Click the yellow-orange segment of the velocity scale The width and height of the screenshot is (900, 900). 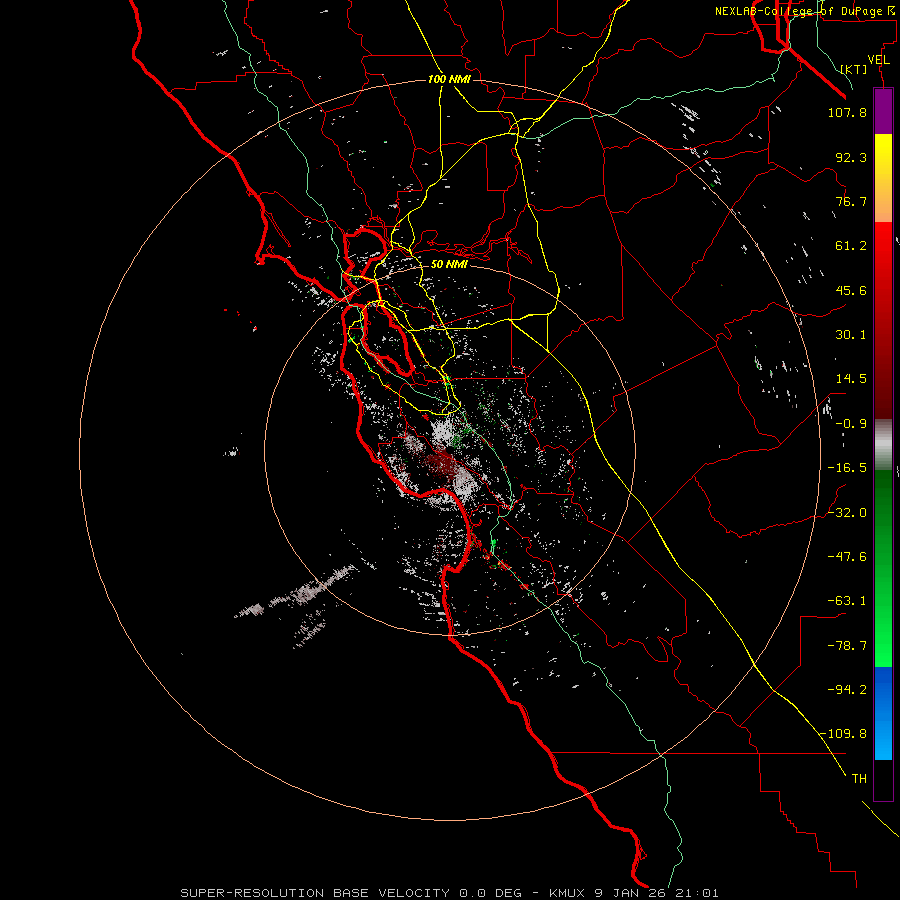[883, 178]
